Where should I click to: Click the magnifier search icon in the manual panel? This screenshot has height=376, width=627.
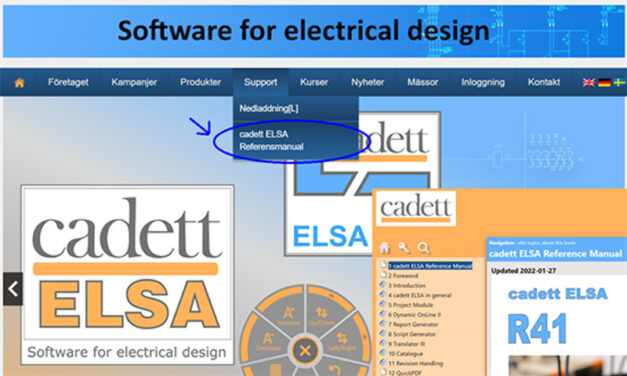[423, 248]
